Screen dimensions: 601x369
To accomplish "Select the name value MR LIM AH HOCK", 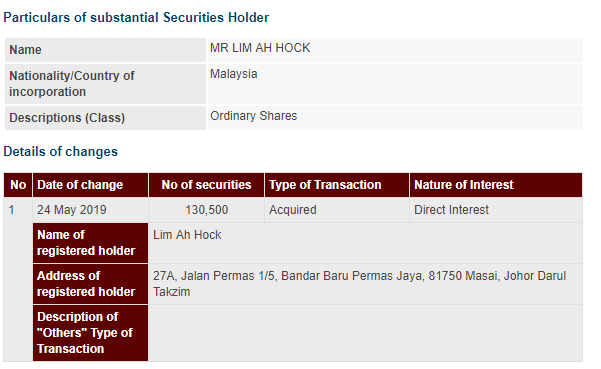I will [x=260, y=48].
